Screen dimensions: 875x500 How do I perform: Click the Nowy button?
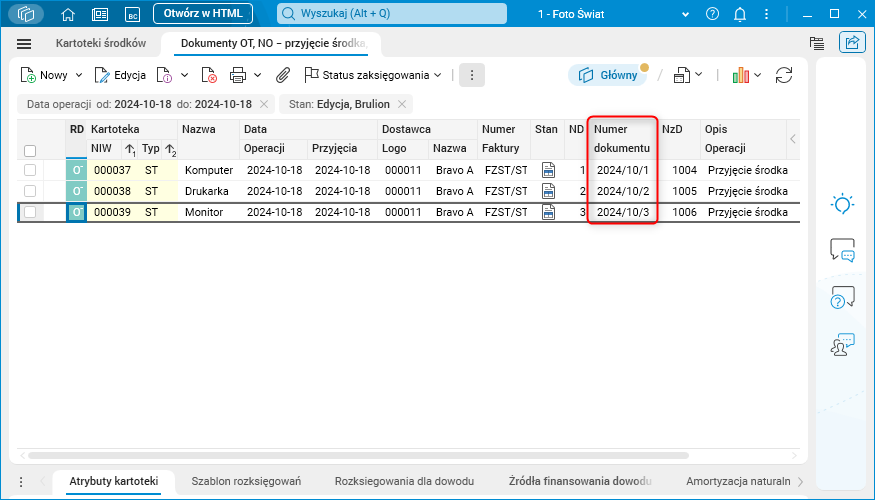point(44,75)
